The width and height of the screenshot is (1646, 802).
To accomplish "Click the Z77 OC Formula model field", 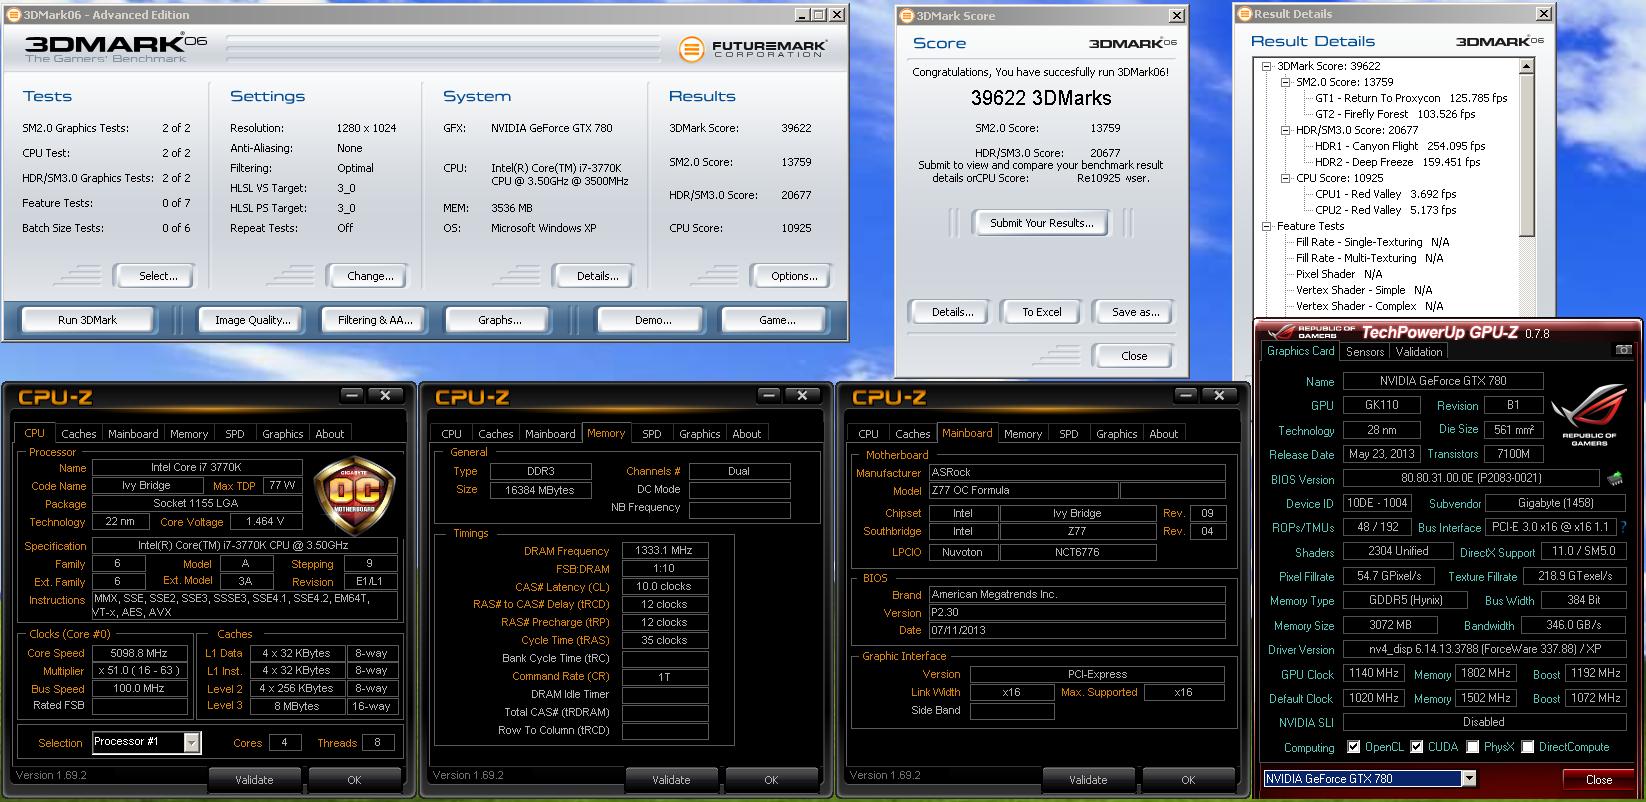I will click(1022, 491).
